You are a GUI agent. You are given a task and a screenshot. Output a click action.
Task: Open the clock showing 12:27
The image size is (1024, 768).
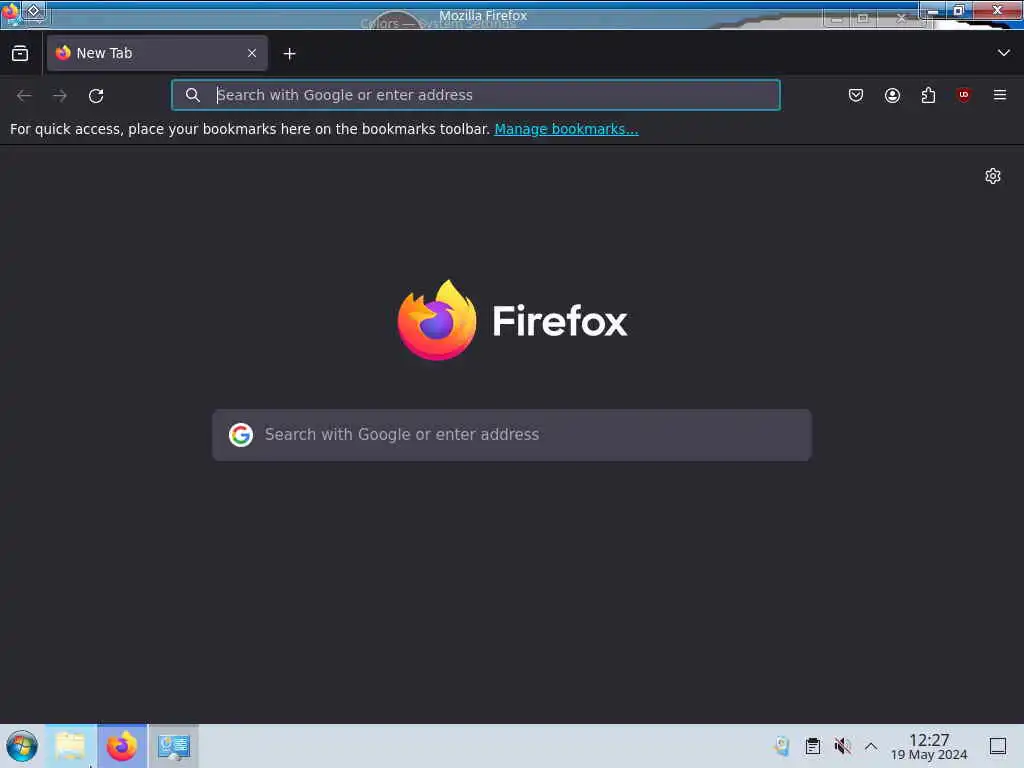coord(929,746)
